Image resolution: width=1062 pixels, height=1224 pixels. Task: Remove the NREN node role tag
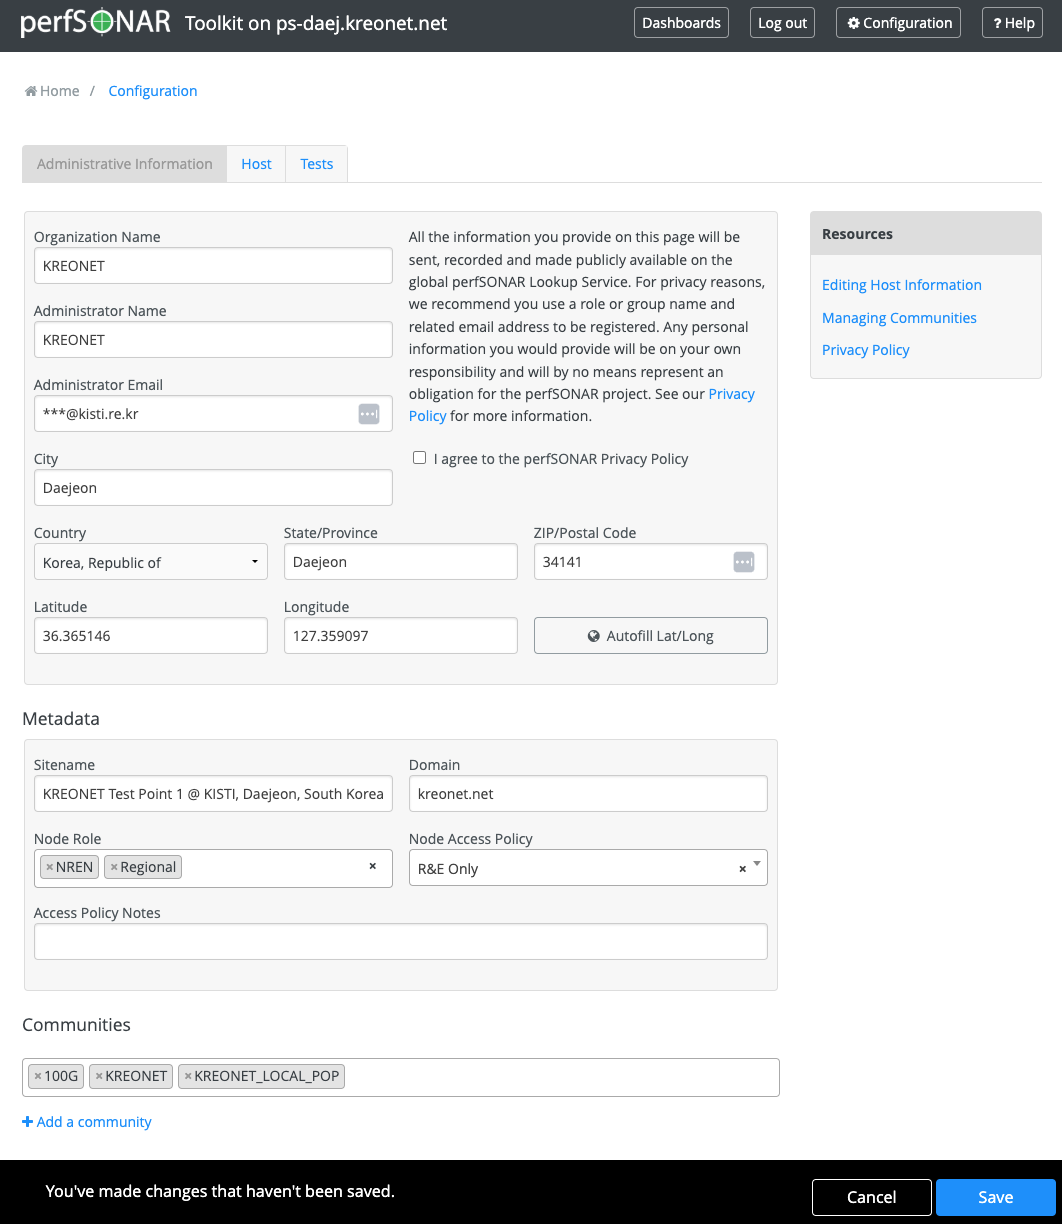point(49,867)
